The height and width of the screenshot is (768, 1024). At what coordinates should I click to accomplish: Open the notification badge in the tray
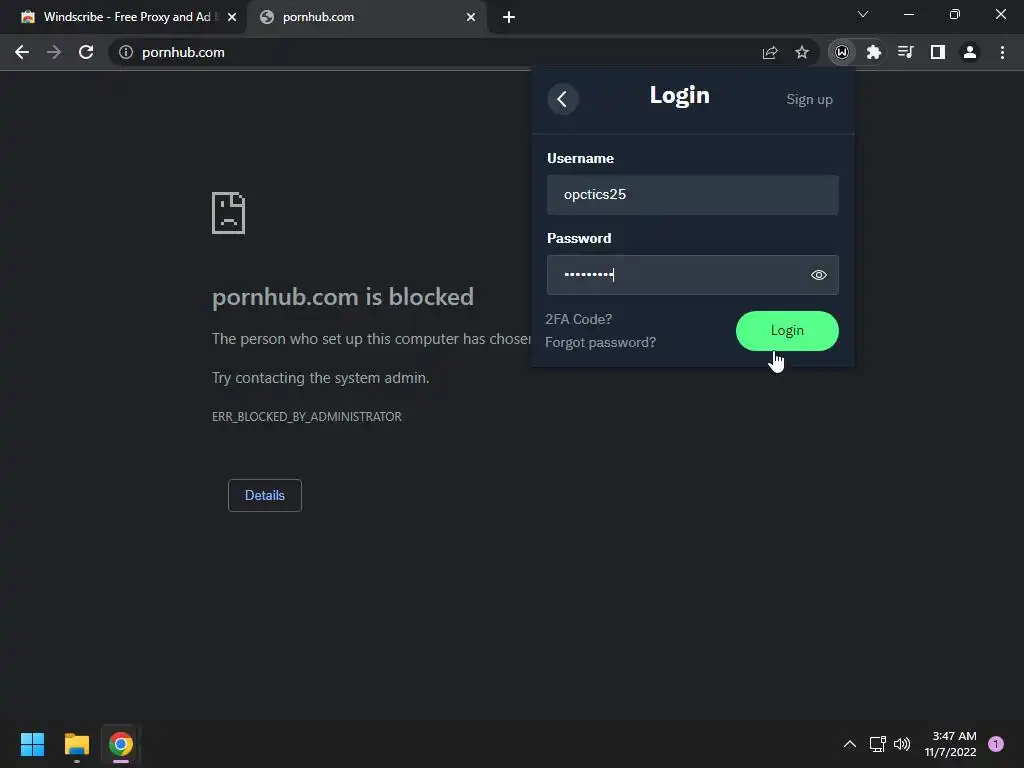click(996, 744)
